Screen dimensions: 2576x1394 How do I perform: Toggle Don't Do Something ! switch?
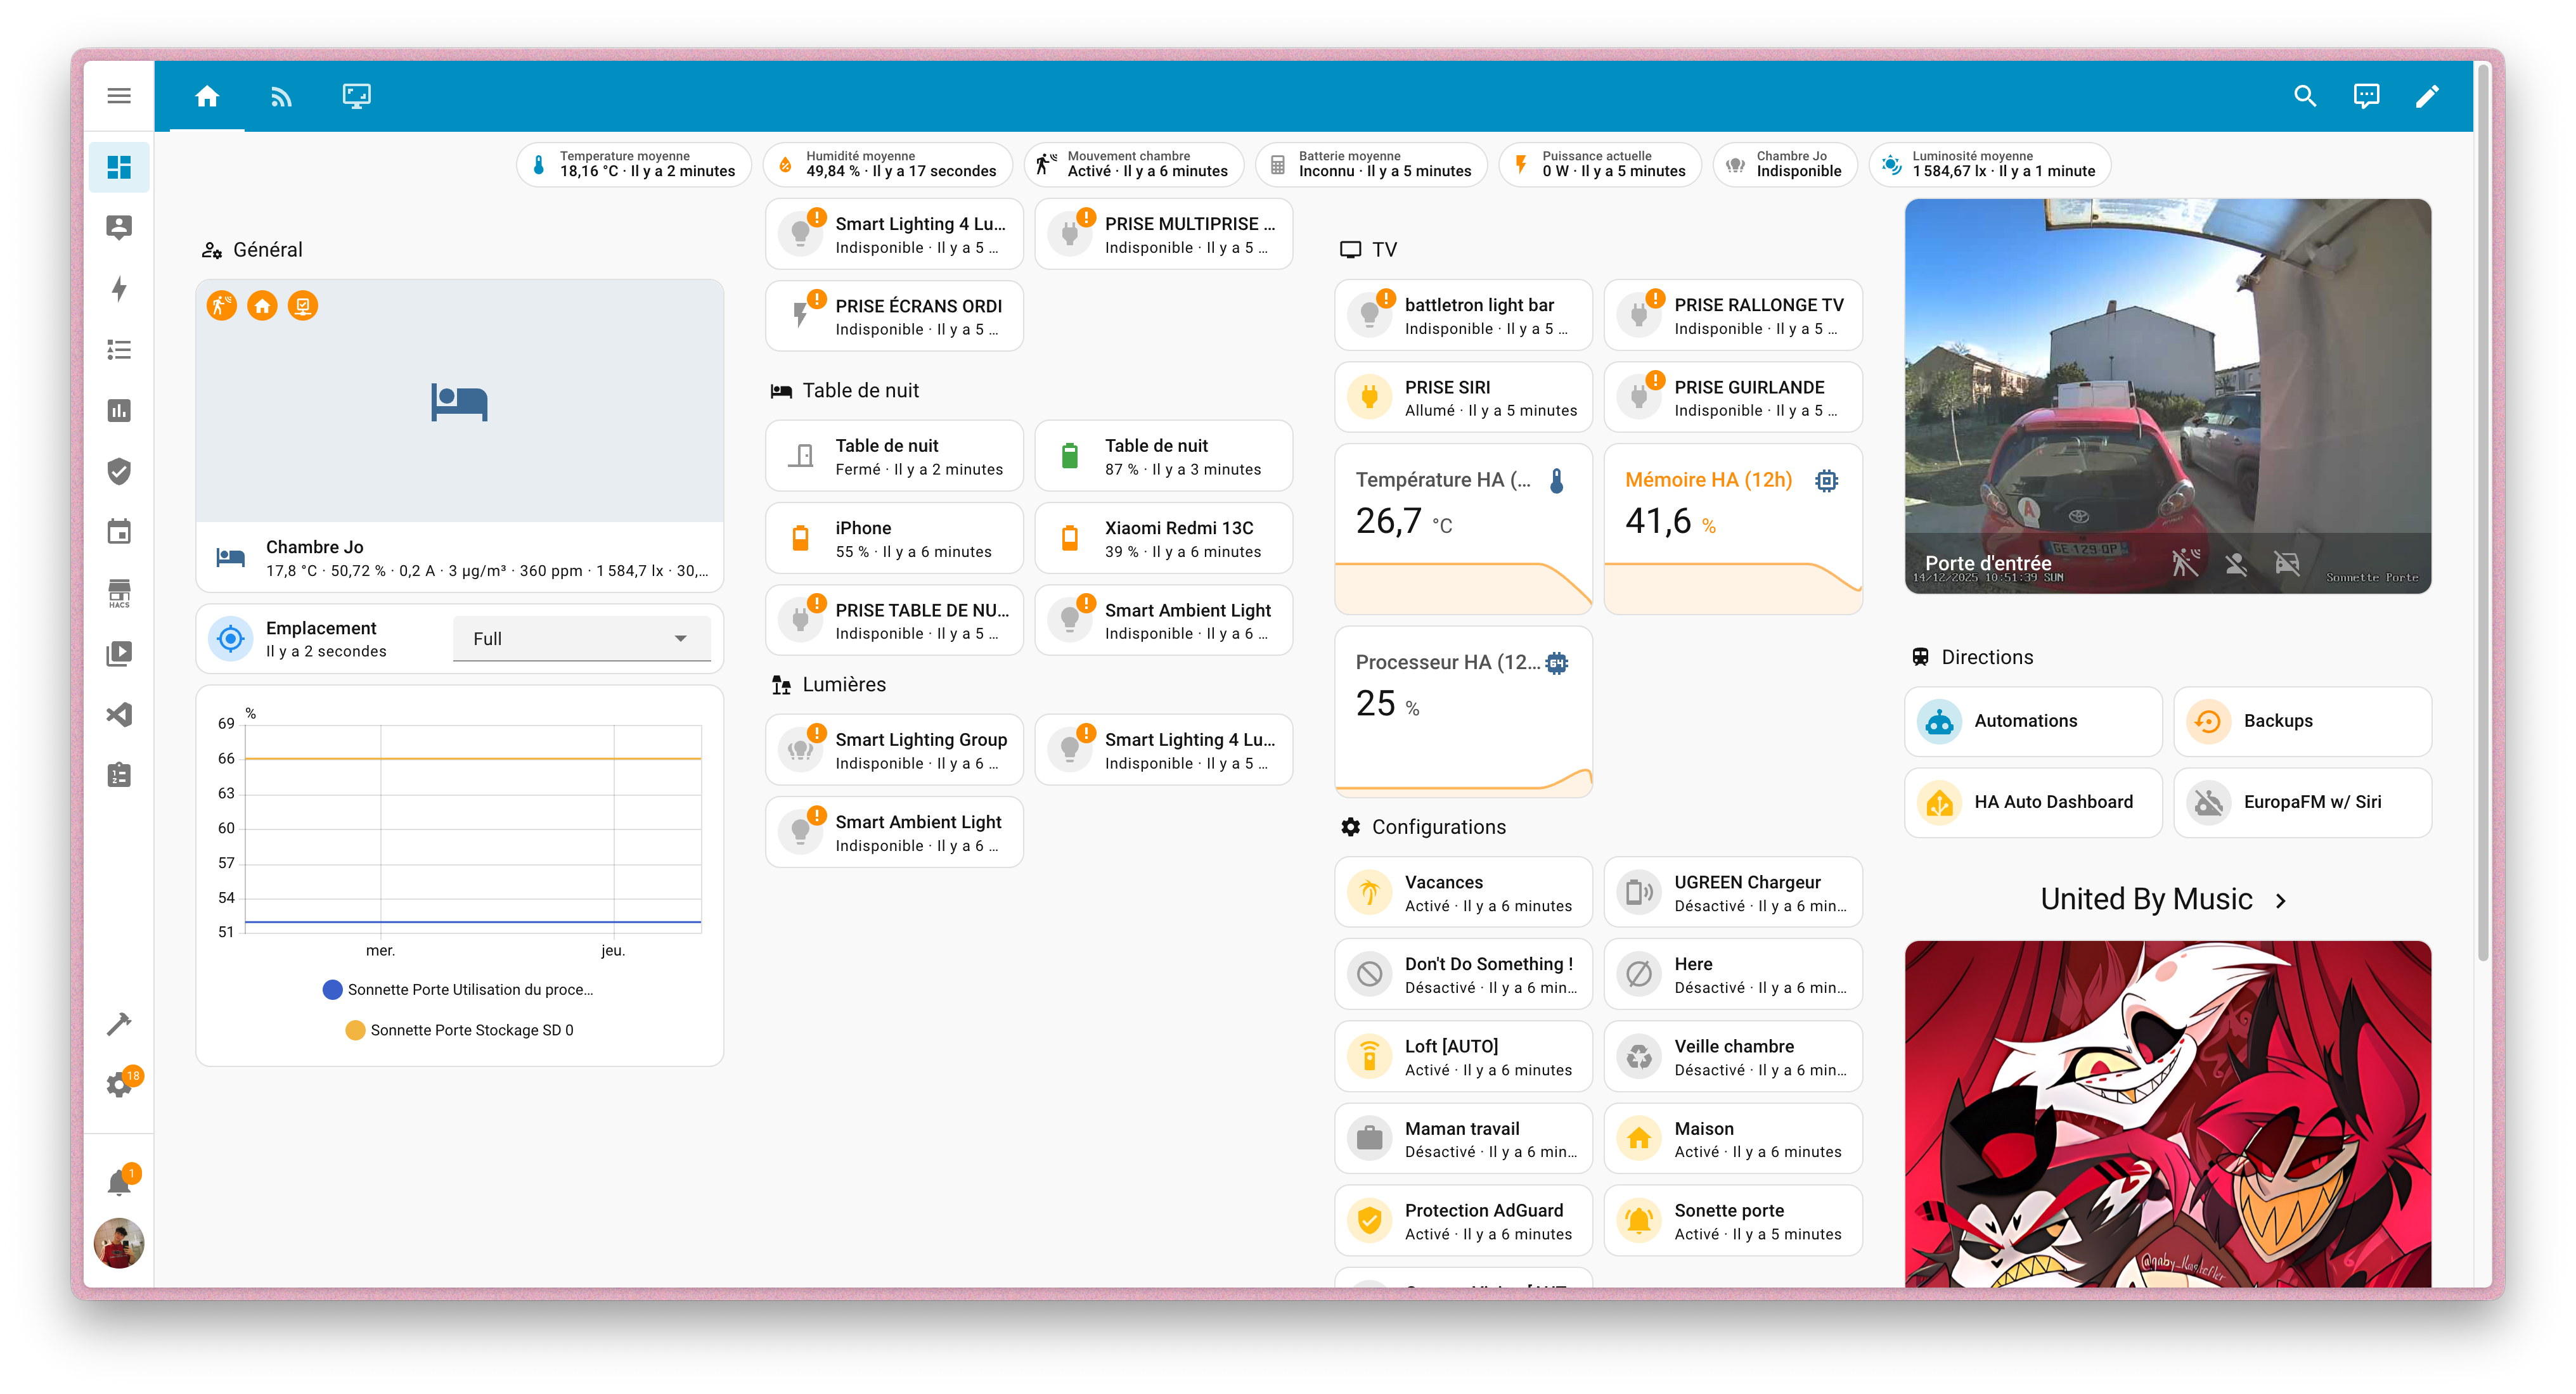pyautogui.click(x=1463, y=975)
